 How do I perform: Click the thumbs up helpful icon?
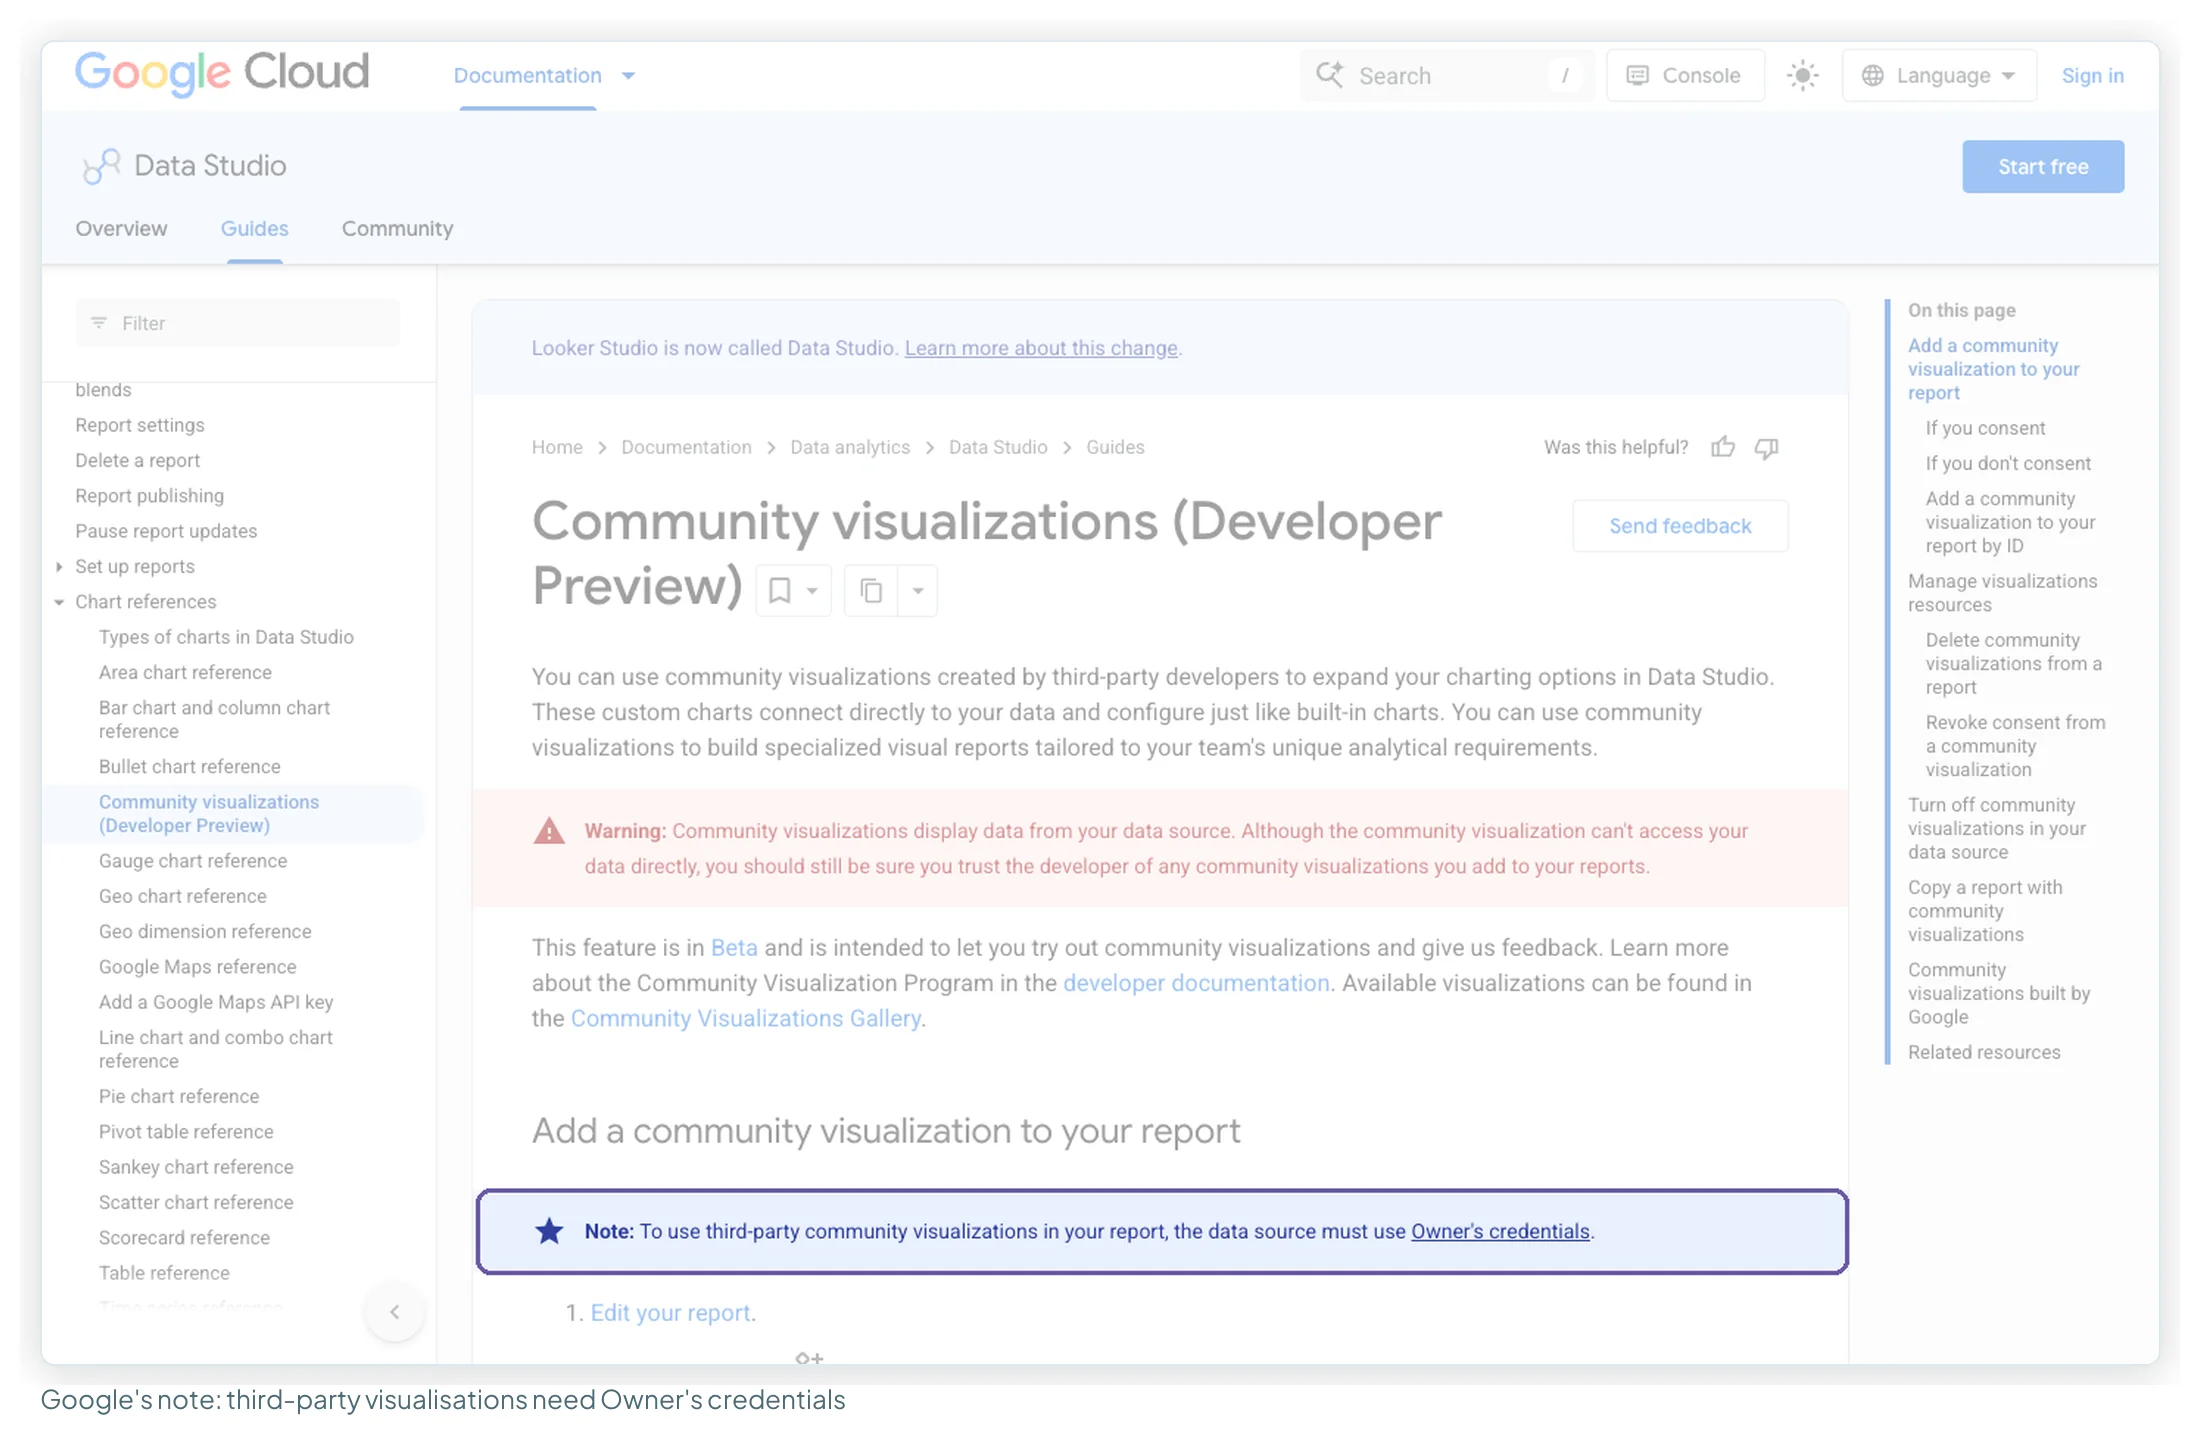1722,447
